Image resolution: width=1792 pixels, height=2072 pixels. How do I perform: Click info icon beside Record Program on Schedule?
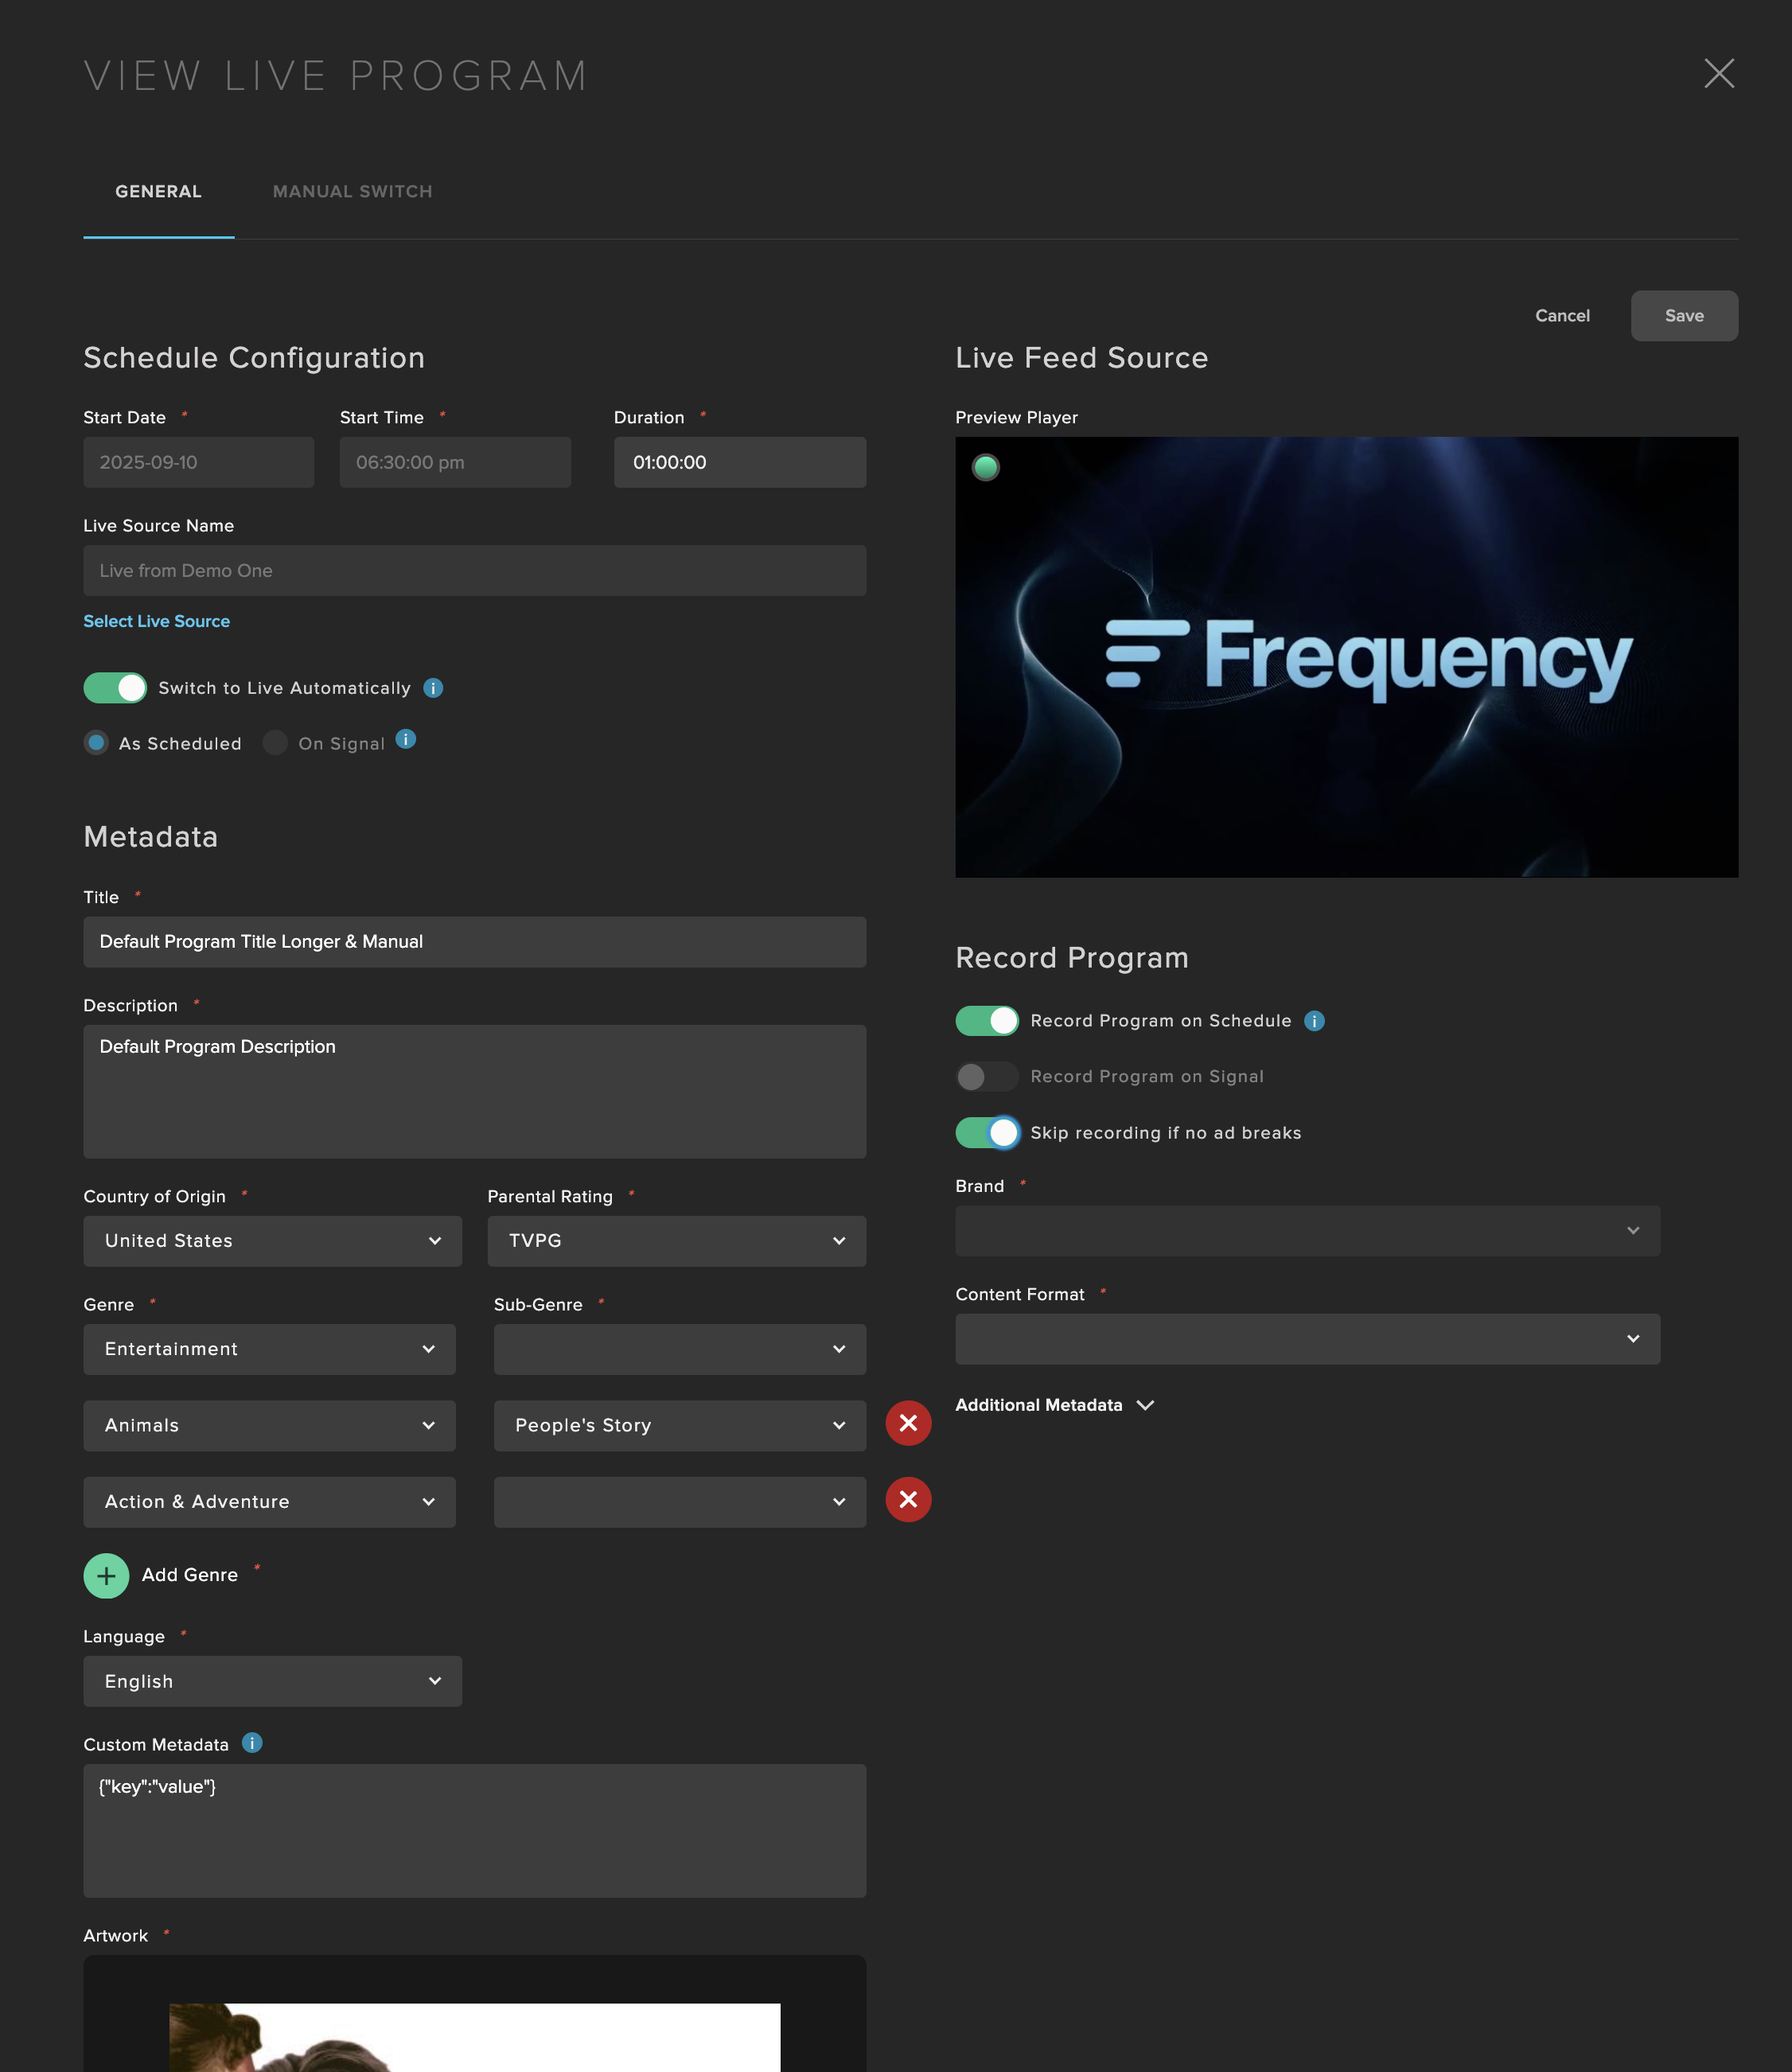(x=1314, y=1021)
